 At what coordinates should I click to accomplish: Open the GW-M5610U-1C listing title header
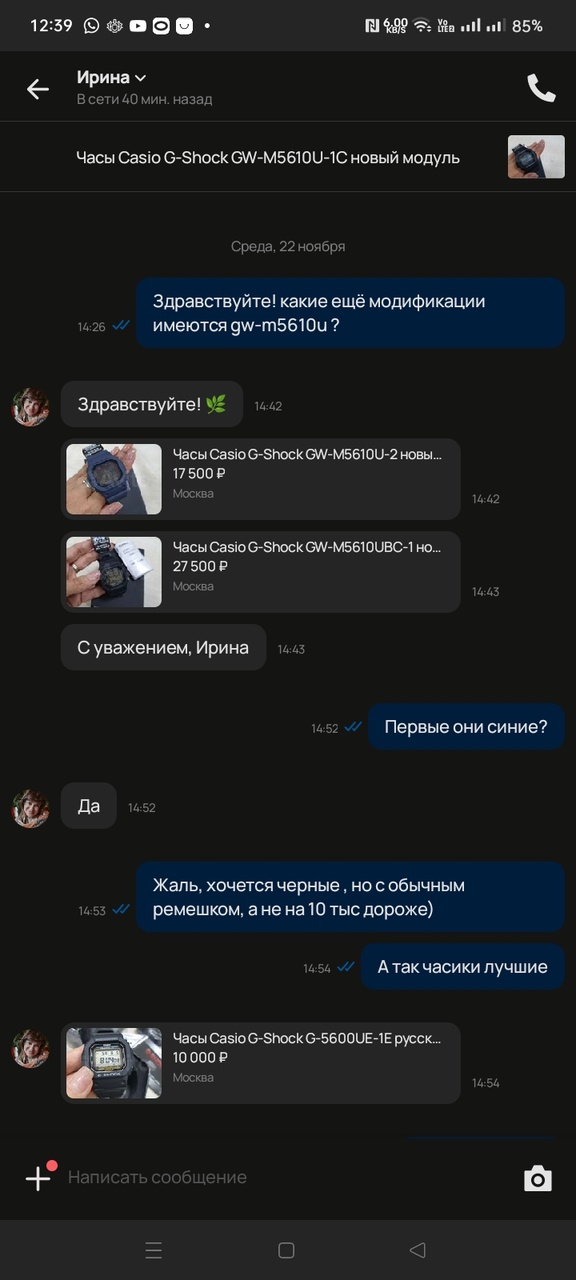[x=268, y=157]
